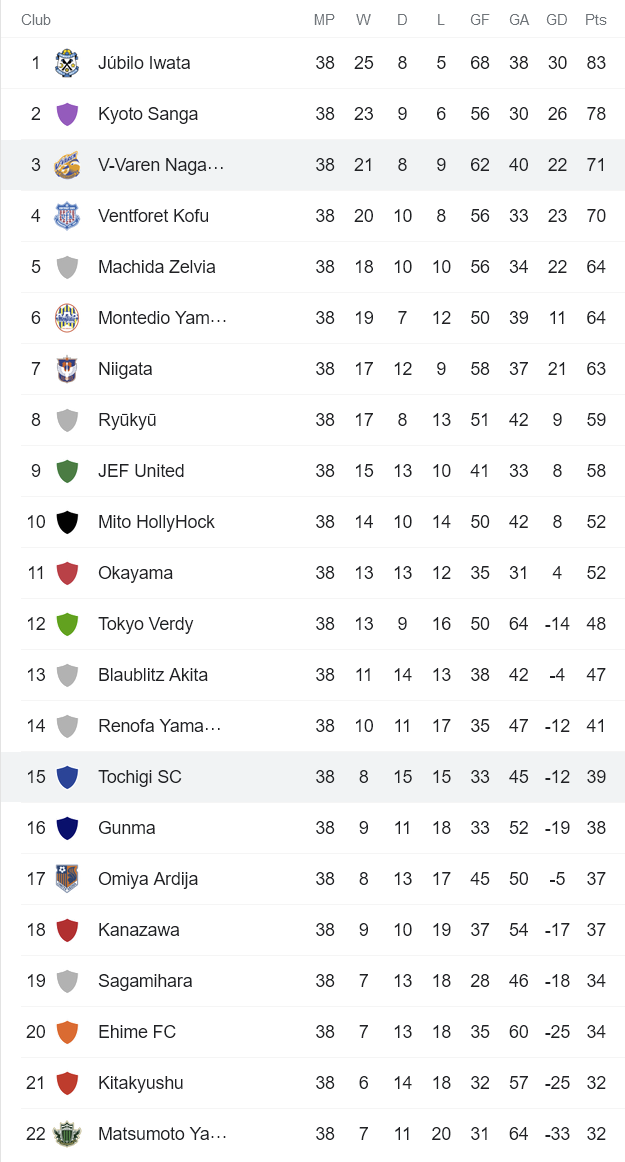
Task: Click the orange Ehime FC shield
Action: 67,1032
